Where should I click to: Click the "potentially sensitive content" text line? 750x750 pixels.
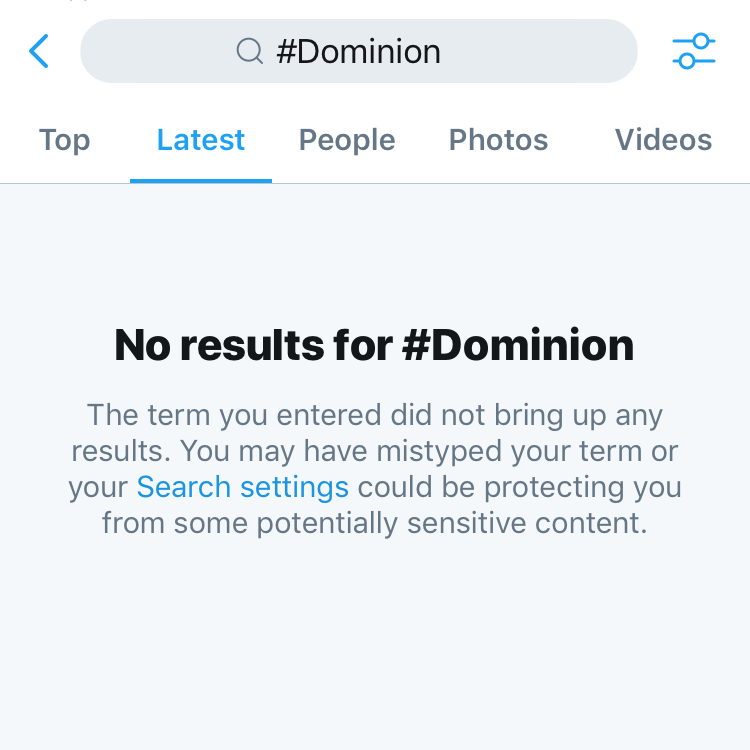coord(374,523)
